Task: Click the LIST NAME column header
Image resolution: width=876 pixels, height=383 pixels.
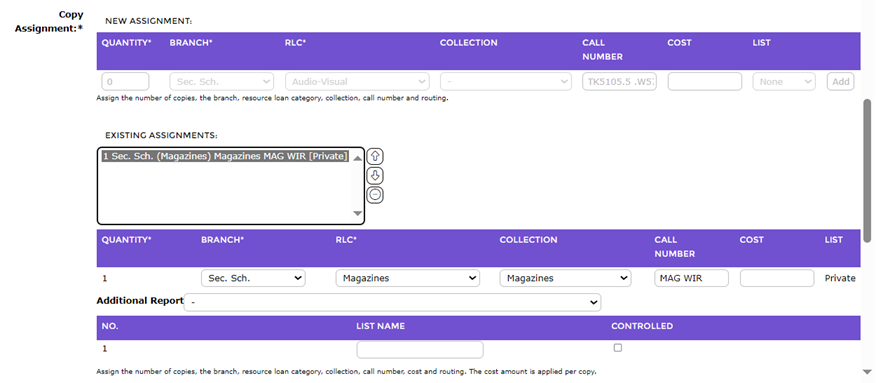Action: pyautogui.click(x=380, y=326)
